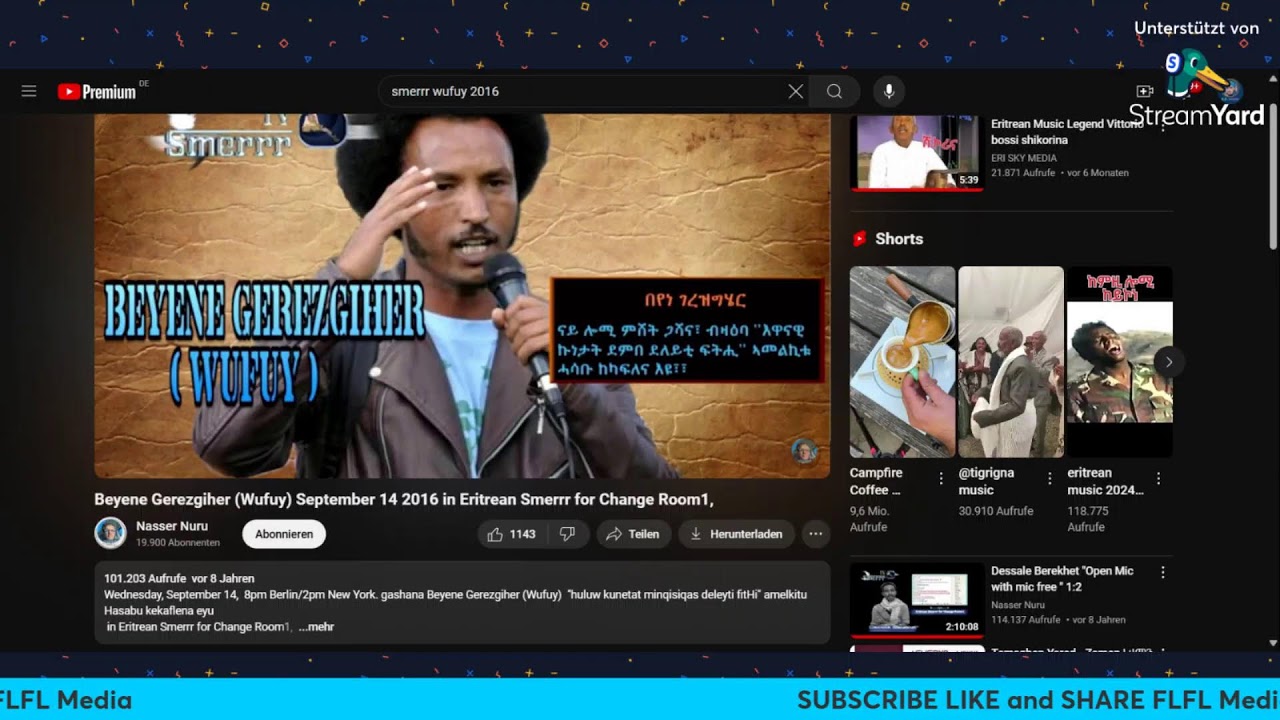Click the channel watermark in player corner
The image size is (1280, 720).
(805, 451)
